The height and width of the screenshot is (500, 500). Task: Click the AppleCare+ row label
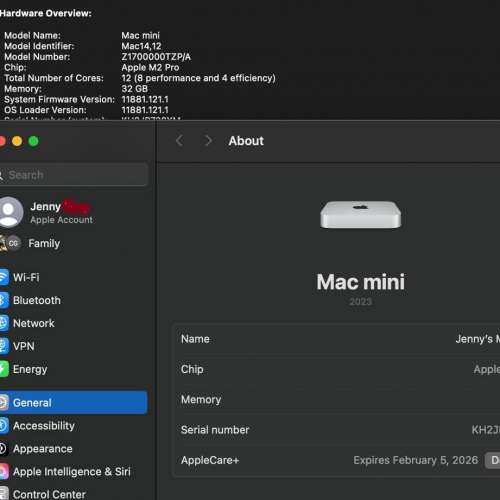[210, 460]
